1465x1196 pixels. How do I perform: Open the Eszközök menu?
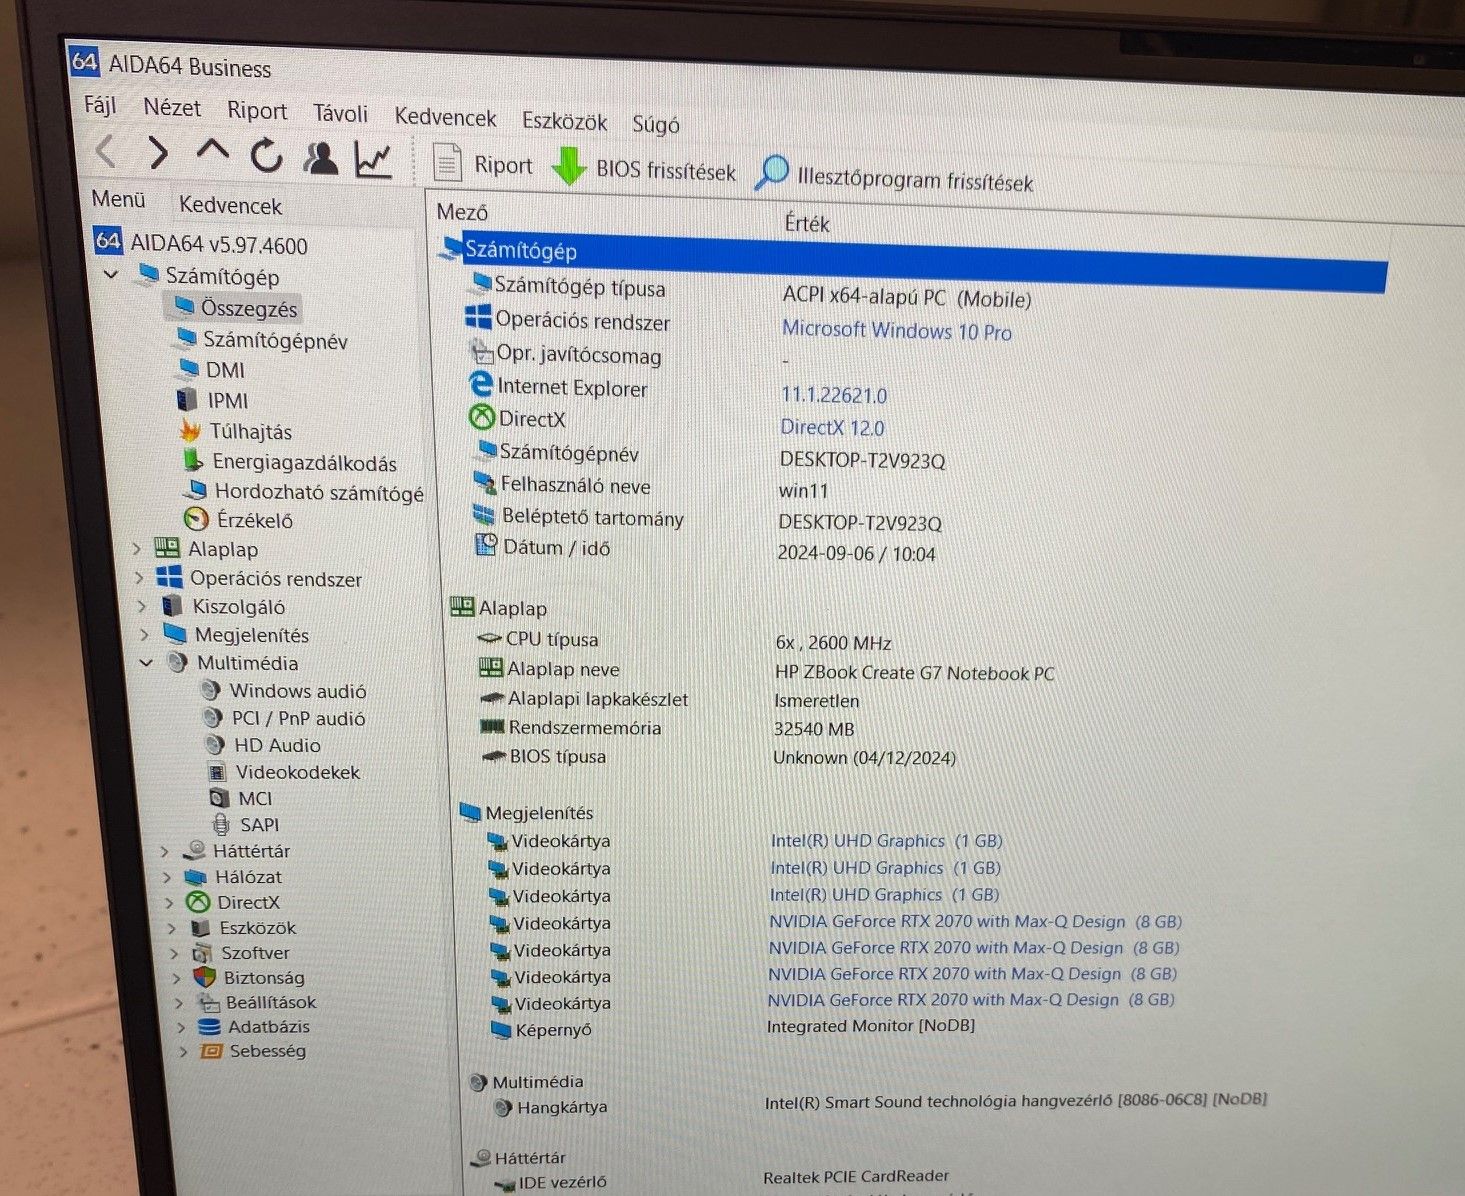tap(564, 121)
